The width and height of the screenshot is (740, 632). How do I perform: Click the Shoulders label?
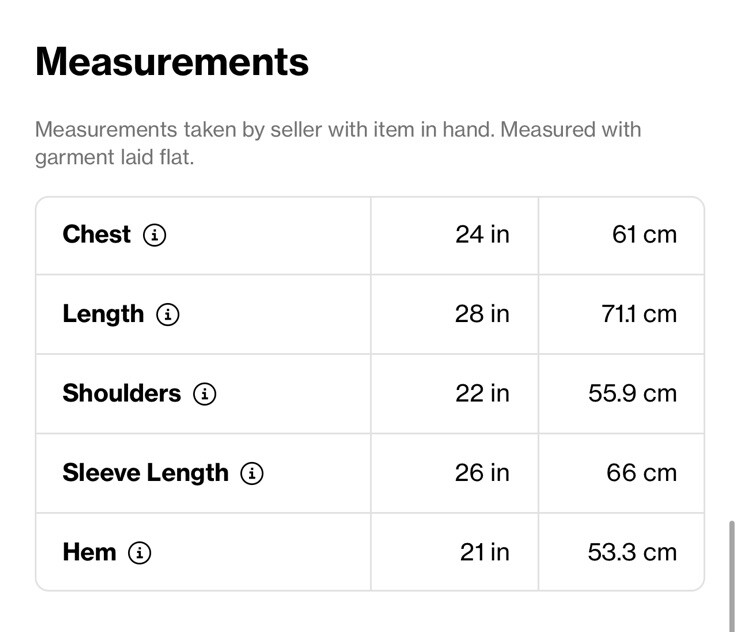(x=122, y=393)
